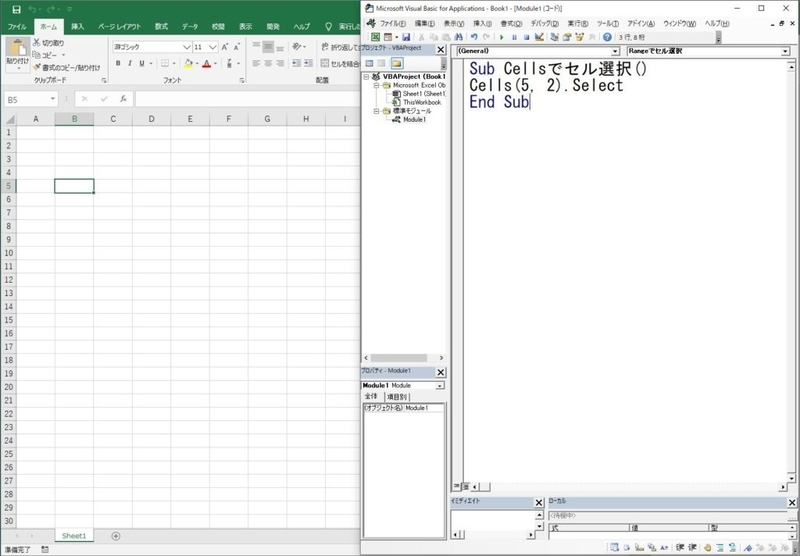Image resolution: width=800 pixels, height=556 pixels.
Task: Click the Excel save icon in the title bar
Action: pos(16,9)
